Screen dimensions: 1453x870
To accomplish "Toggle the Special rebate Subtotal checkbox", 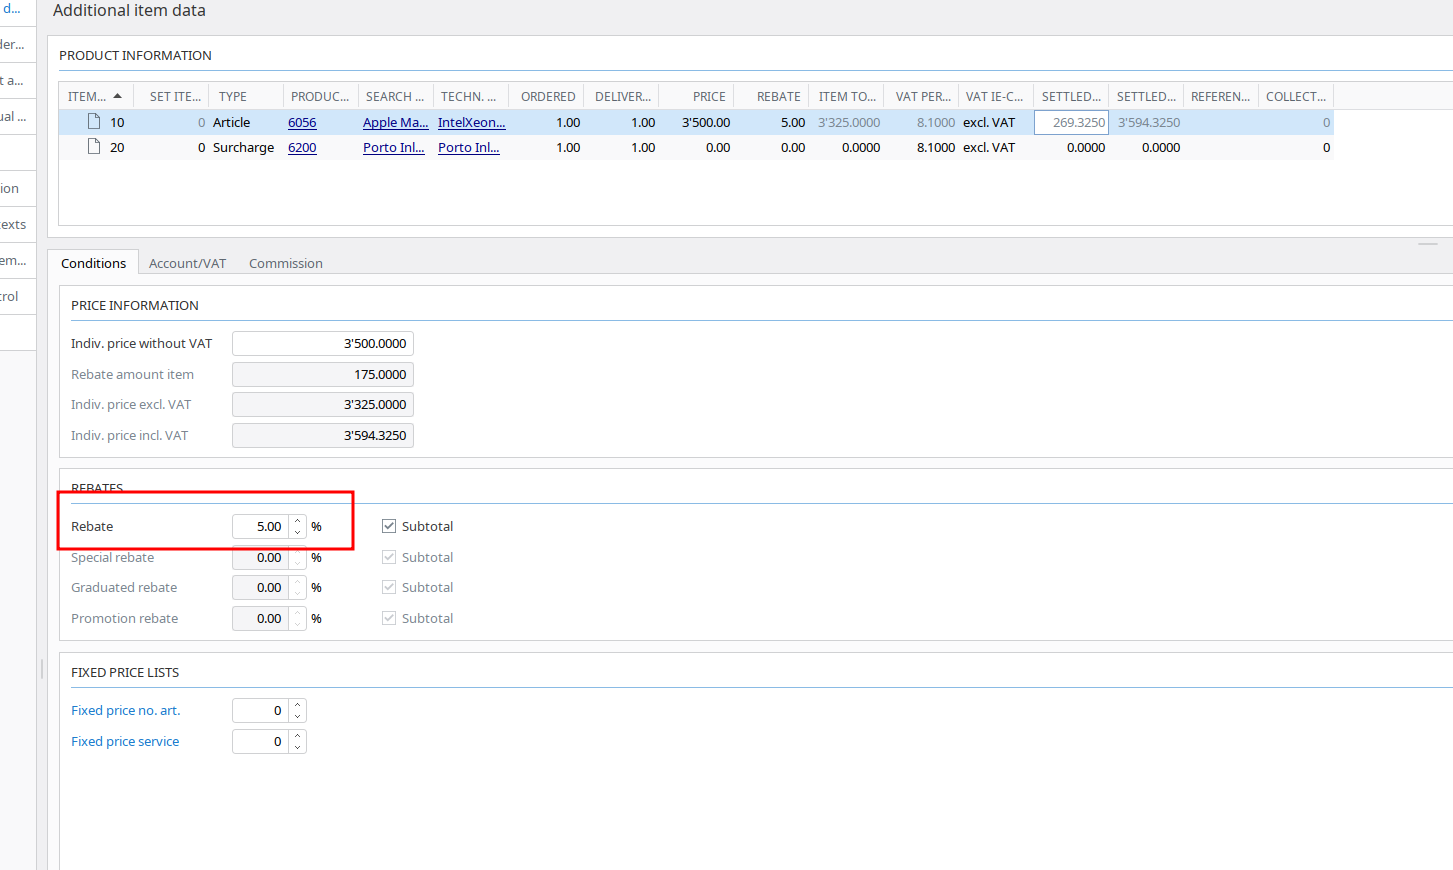I will click(389, 557).
